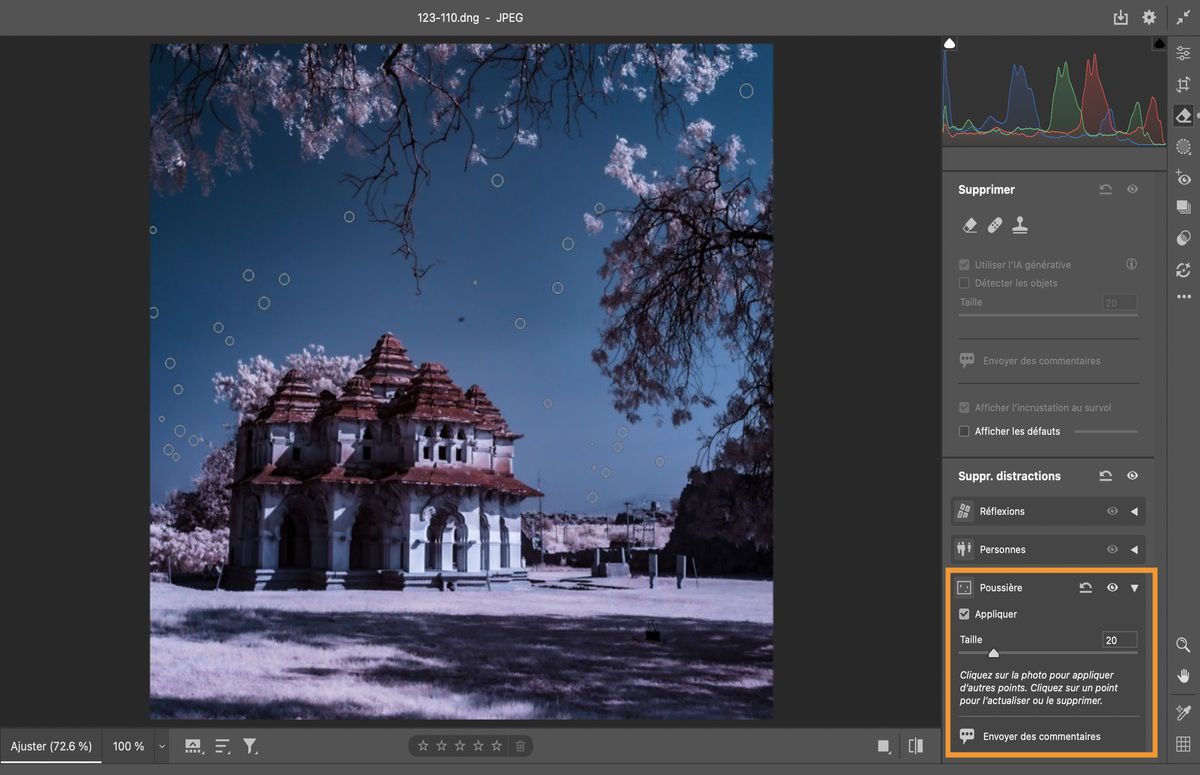Reset the Suppr. distractions adjustments
This screenshot has width=1200, height=775.
tap(1106, 475)
